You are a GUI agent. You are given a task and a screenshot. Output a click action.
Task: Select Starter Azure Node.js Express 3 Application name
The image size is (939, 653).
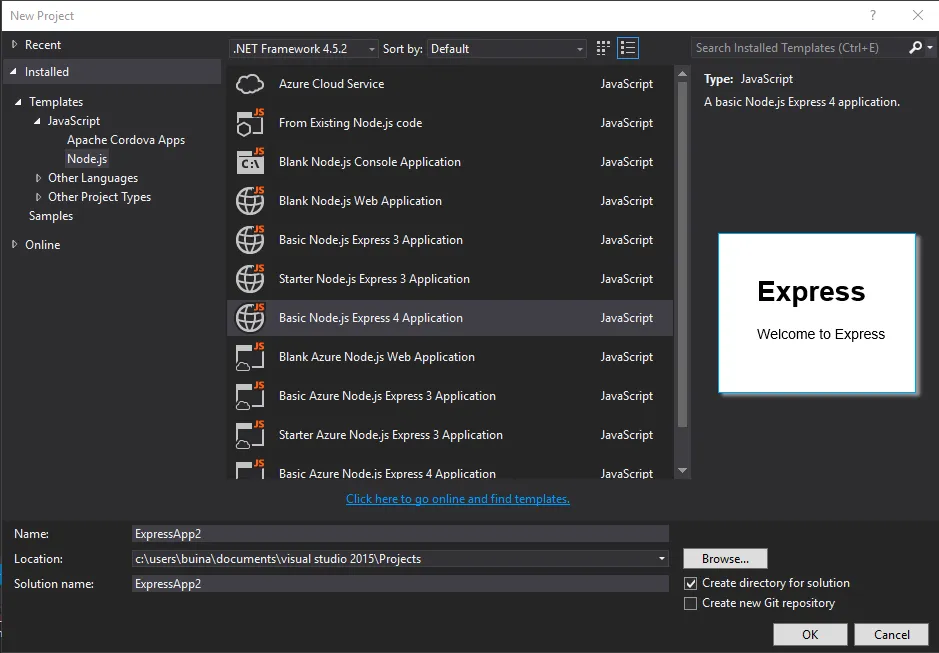(390, 435)
